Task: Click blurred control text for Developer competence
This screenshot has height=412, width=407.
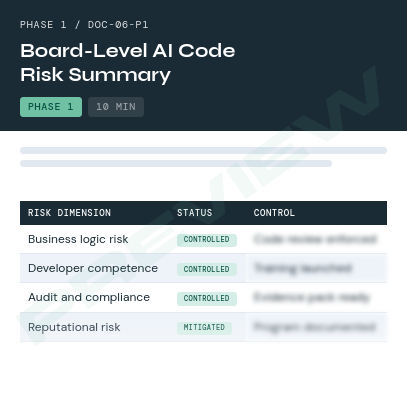Action: pyautogui.click(x=303, y=268)
